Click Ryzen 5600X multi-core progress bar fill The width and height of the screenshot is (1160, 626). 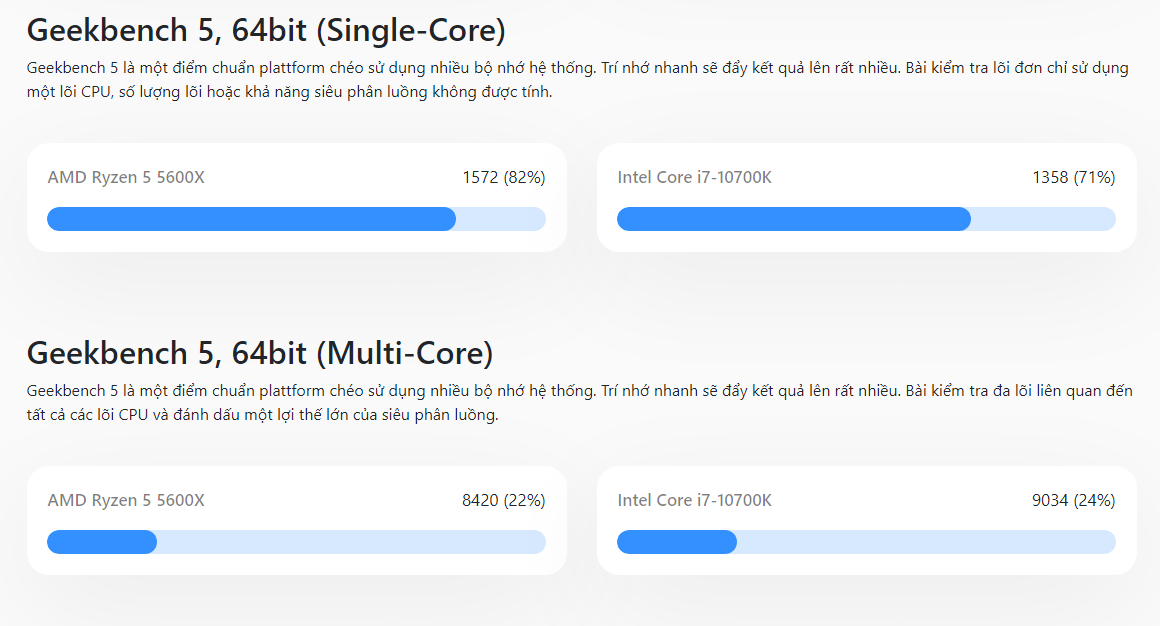tap(102, 542)
